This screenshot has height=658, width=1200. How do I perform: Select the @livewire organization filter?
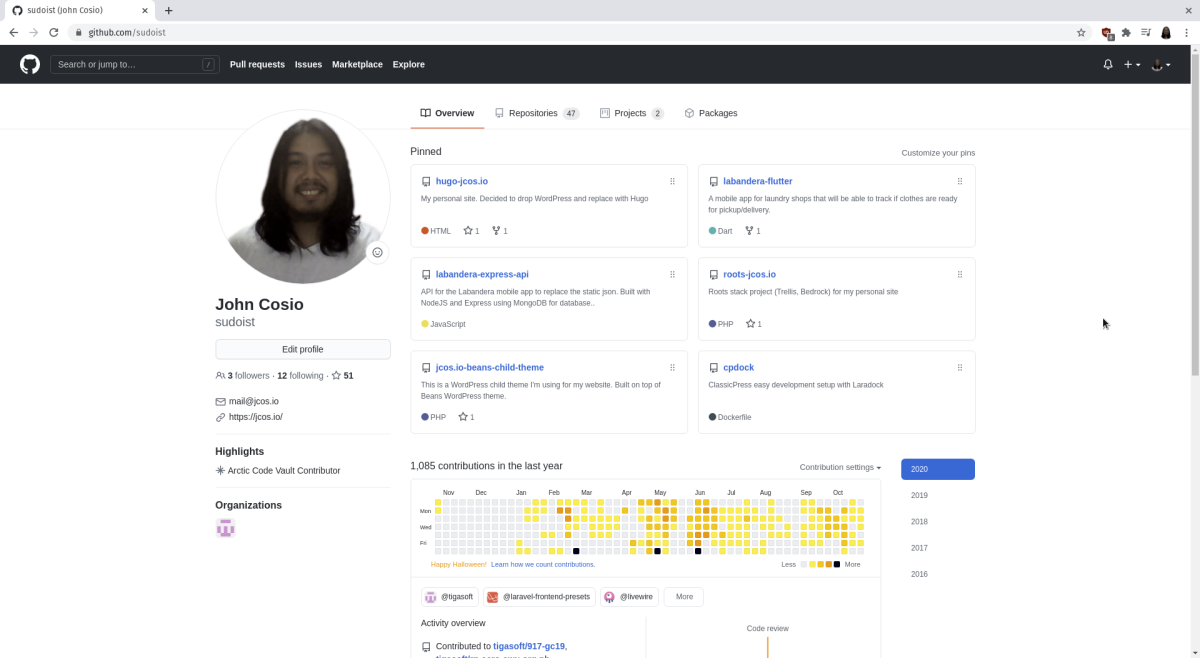point(629,596)
